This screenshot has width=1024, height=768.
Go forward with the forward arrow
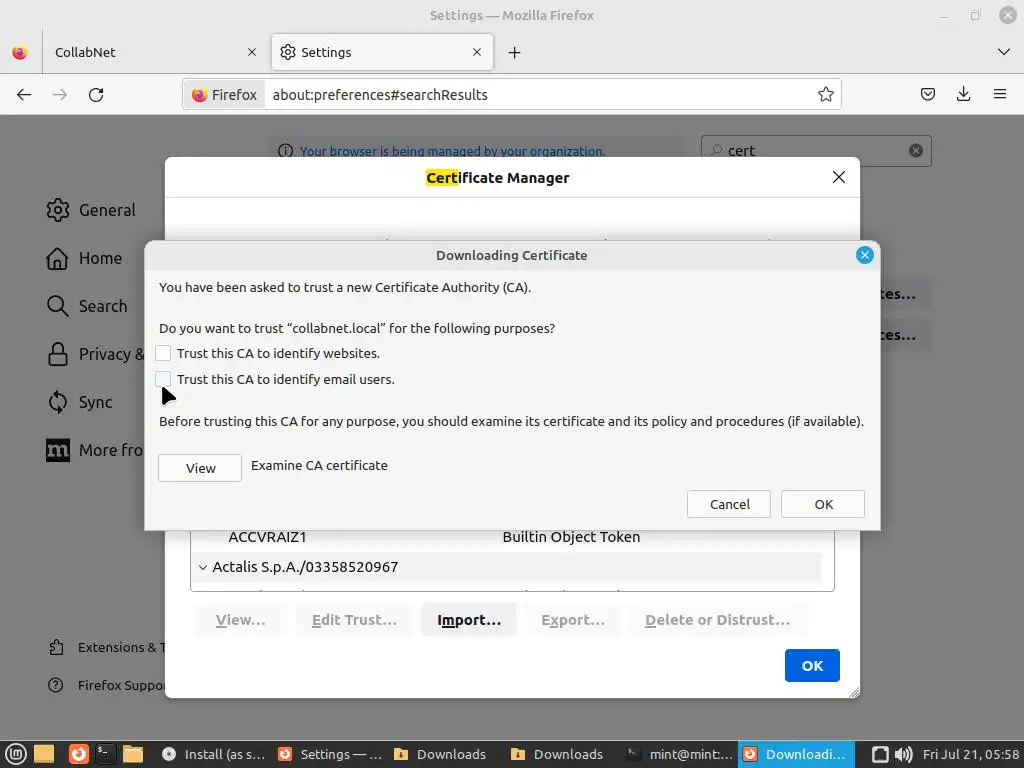tap(60, 95)
